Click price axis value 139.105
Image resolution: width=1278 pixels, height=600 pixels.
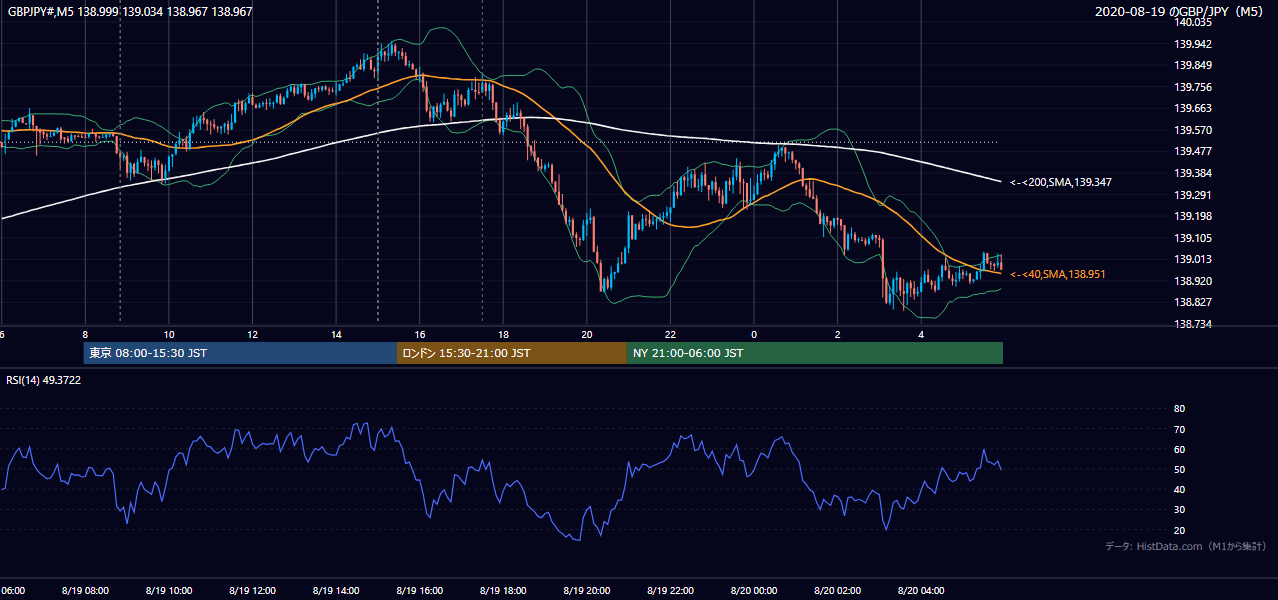tap(1193, 238)
